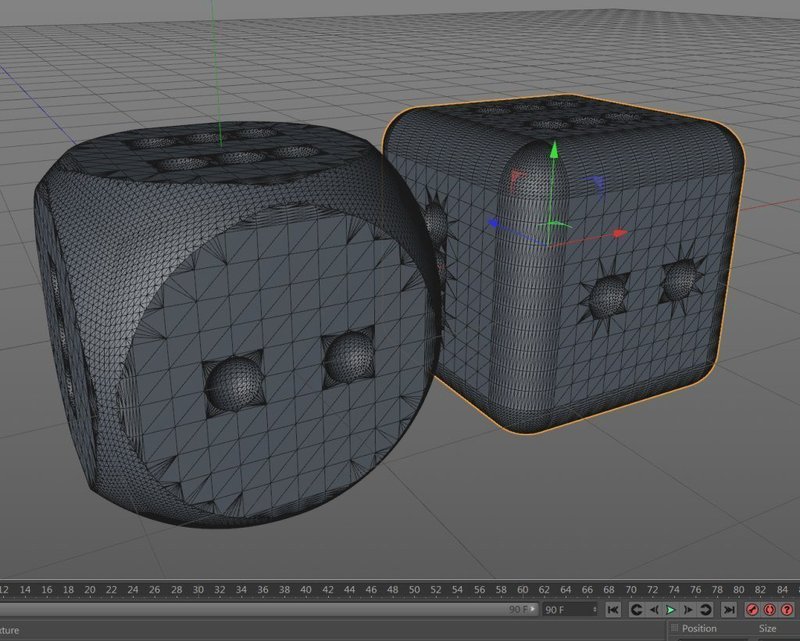
Task: Click the preview range arrow next to 90 F
Action: (534, 609)
